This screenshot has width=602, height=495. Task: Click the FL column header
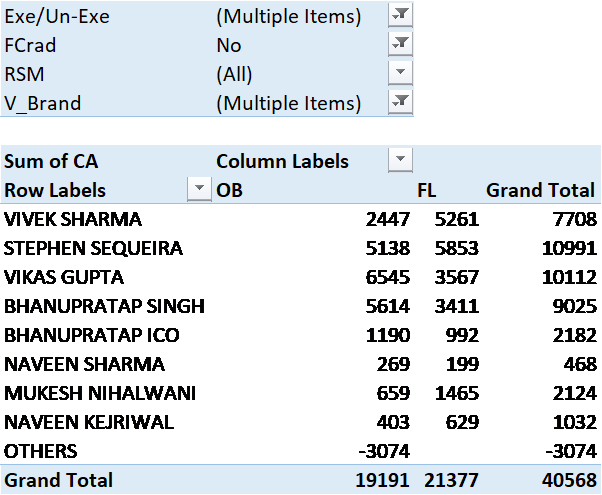[x=427, y=190]
